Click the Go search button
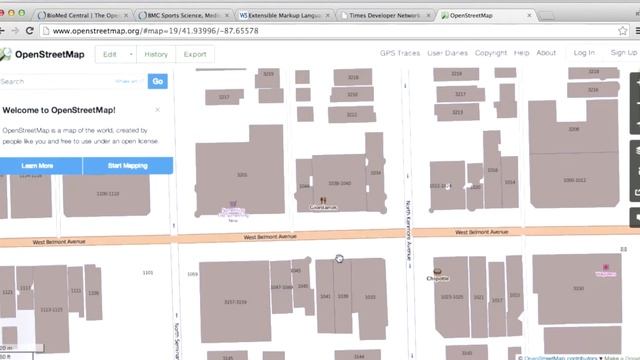 click(158, 81)
